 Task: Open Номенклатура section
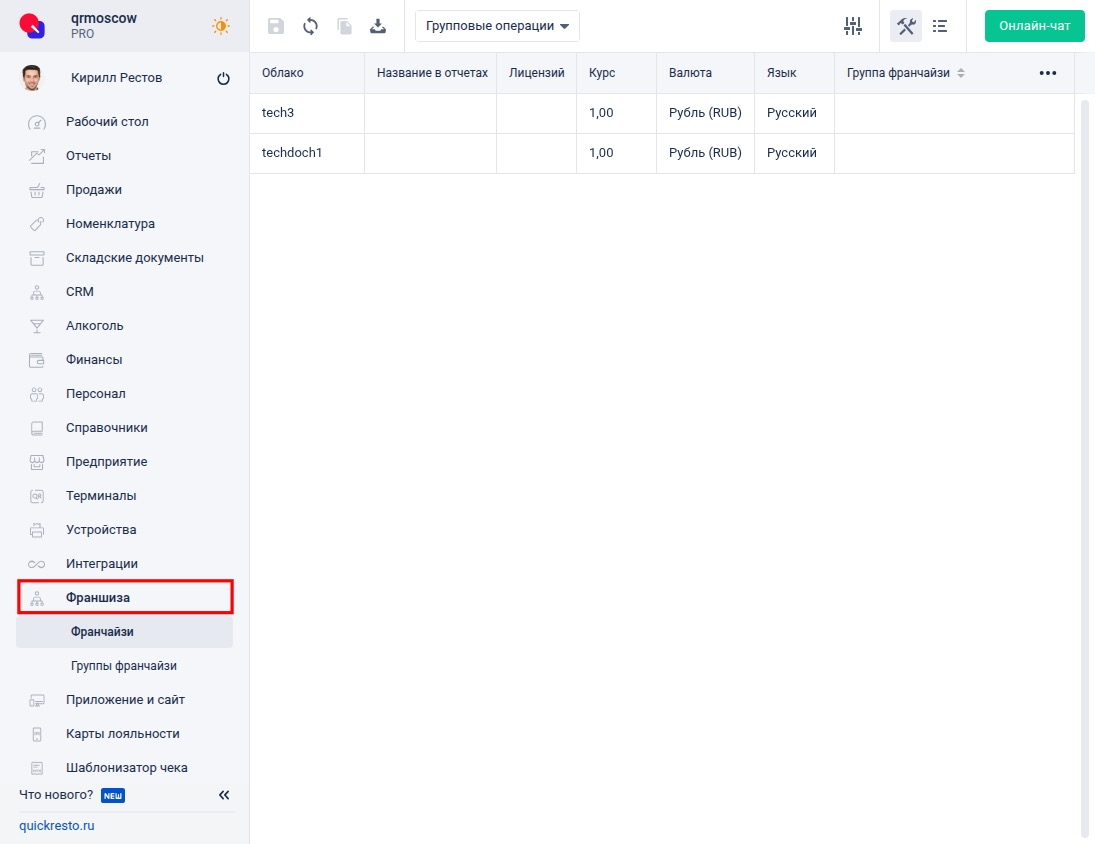click(124, 223)
